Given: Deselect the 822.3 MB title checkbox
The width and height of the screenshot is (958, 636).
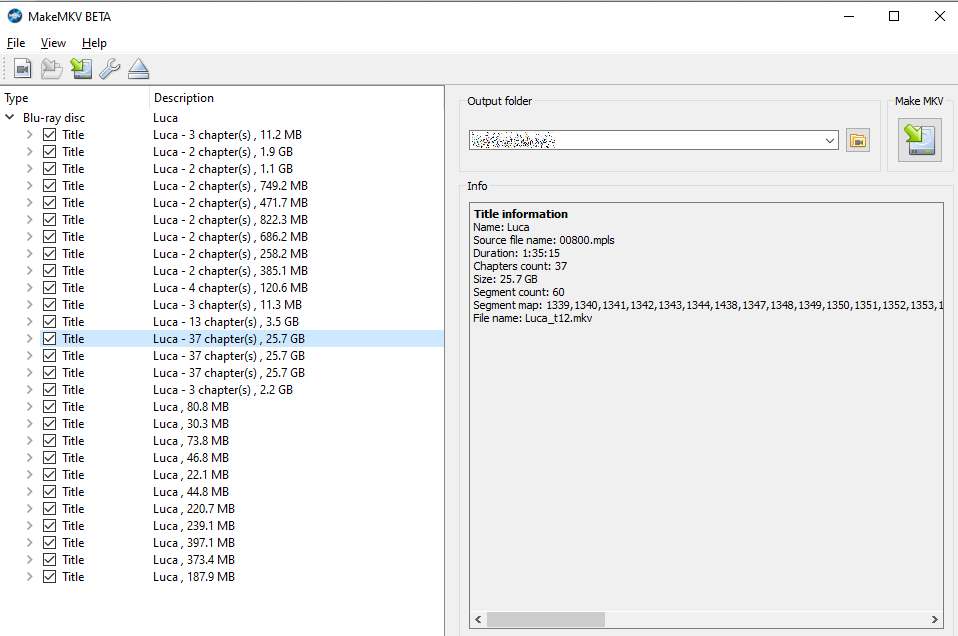Looking at the screenshot, I should 49,220.
